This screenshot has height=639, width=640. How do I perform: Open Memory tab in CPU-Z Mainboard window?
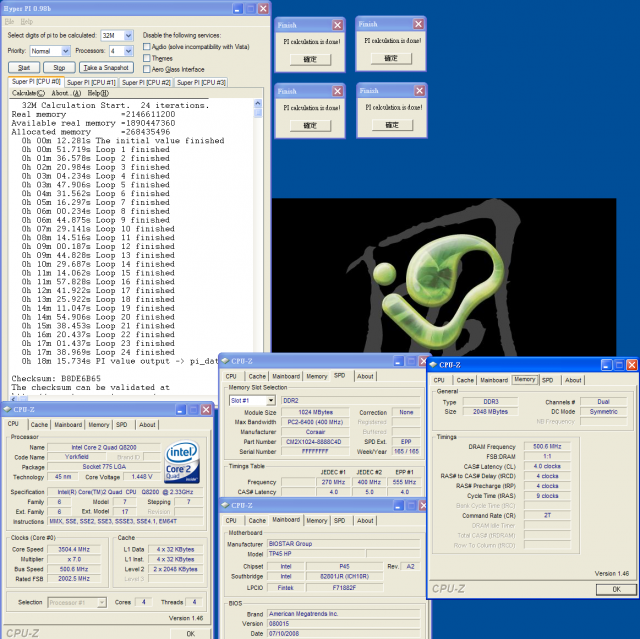coord(317,521)
